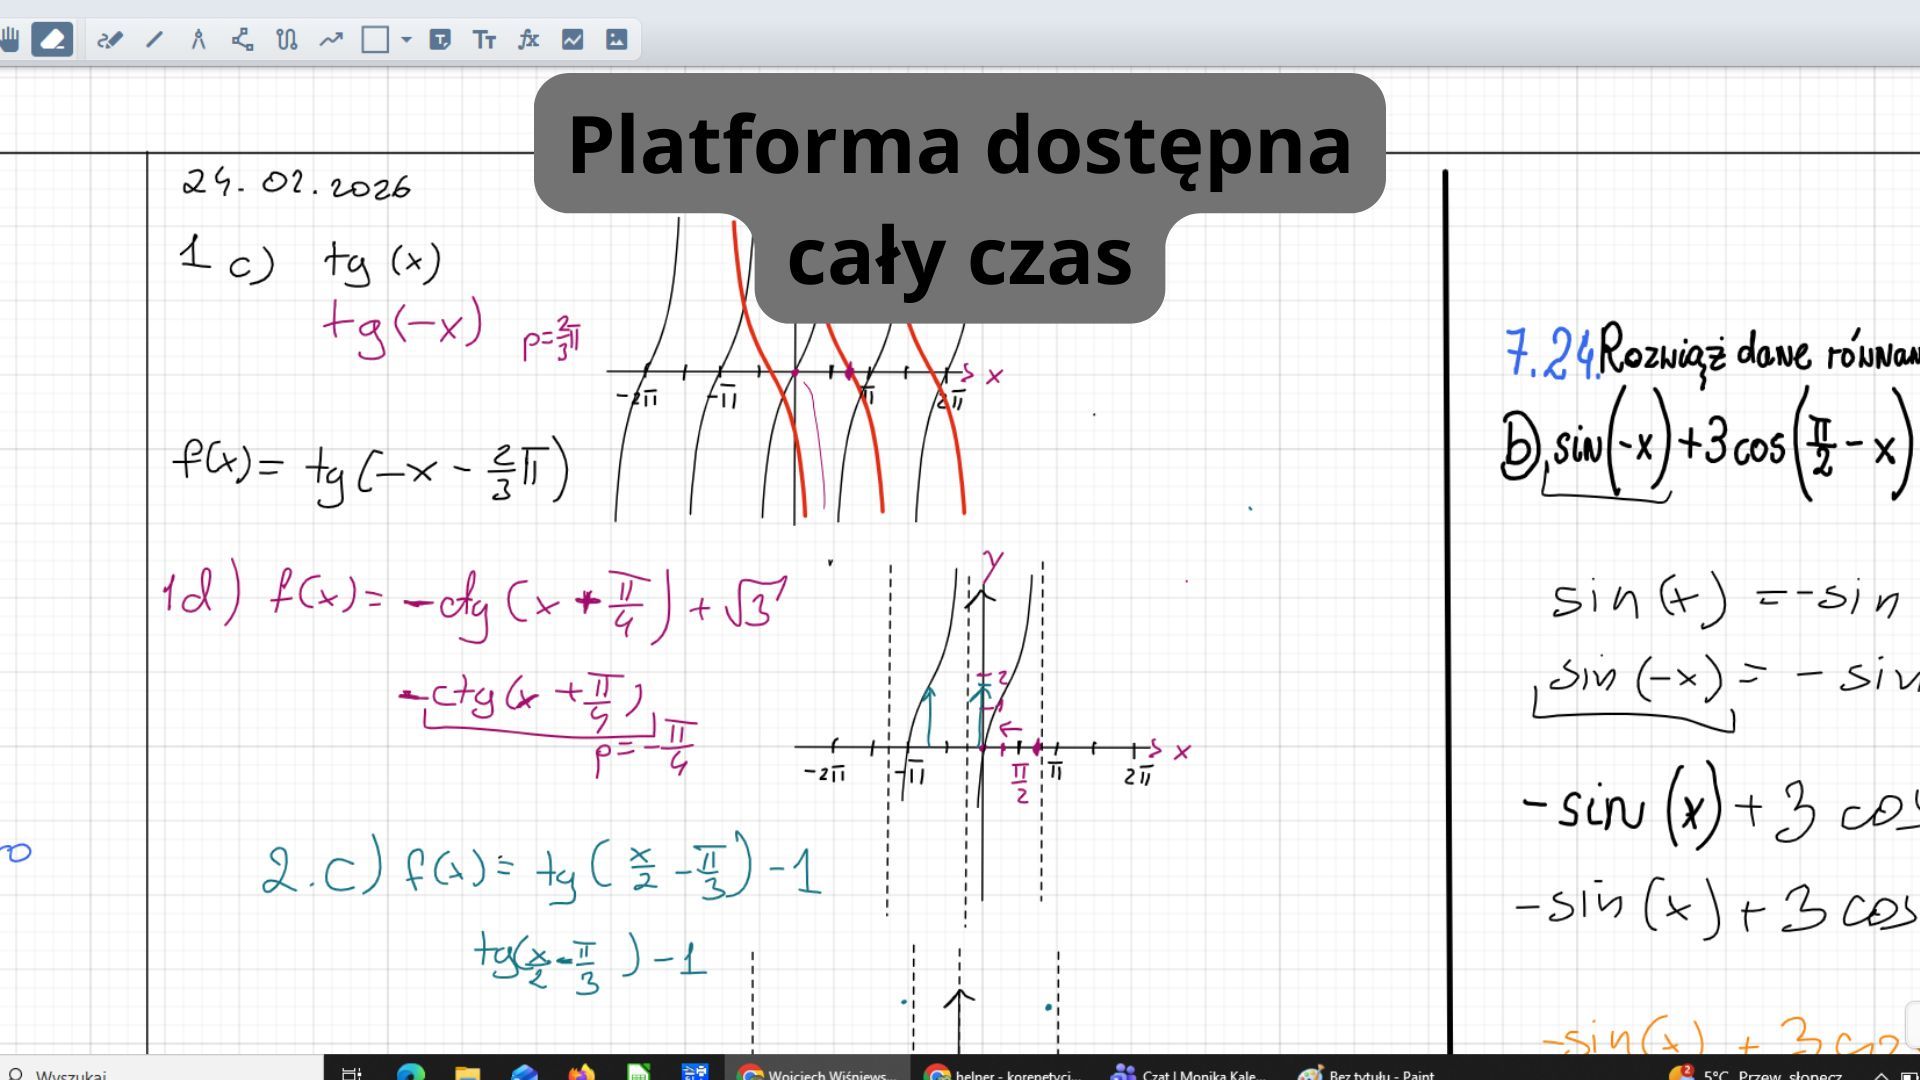Viewport: 1920px width, 1080px height.
Task: Select the hand pan tool
Action: 10,40
